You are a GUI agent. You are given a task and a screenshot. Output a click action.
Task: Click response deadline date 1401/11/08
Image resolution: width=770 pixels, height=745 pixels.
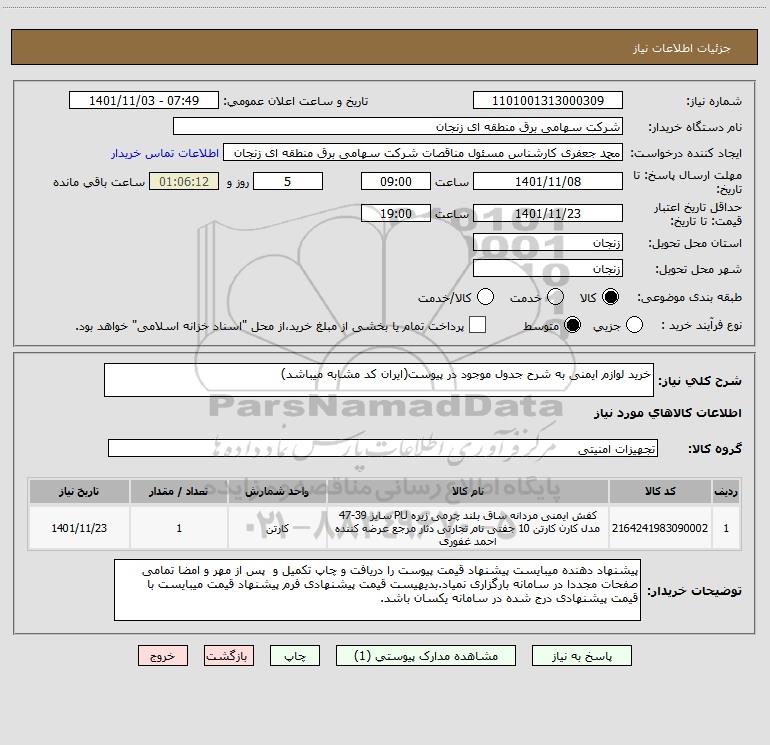click(548, 181)
